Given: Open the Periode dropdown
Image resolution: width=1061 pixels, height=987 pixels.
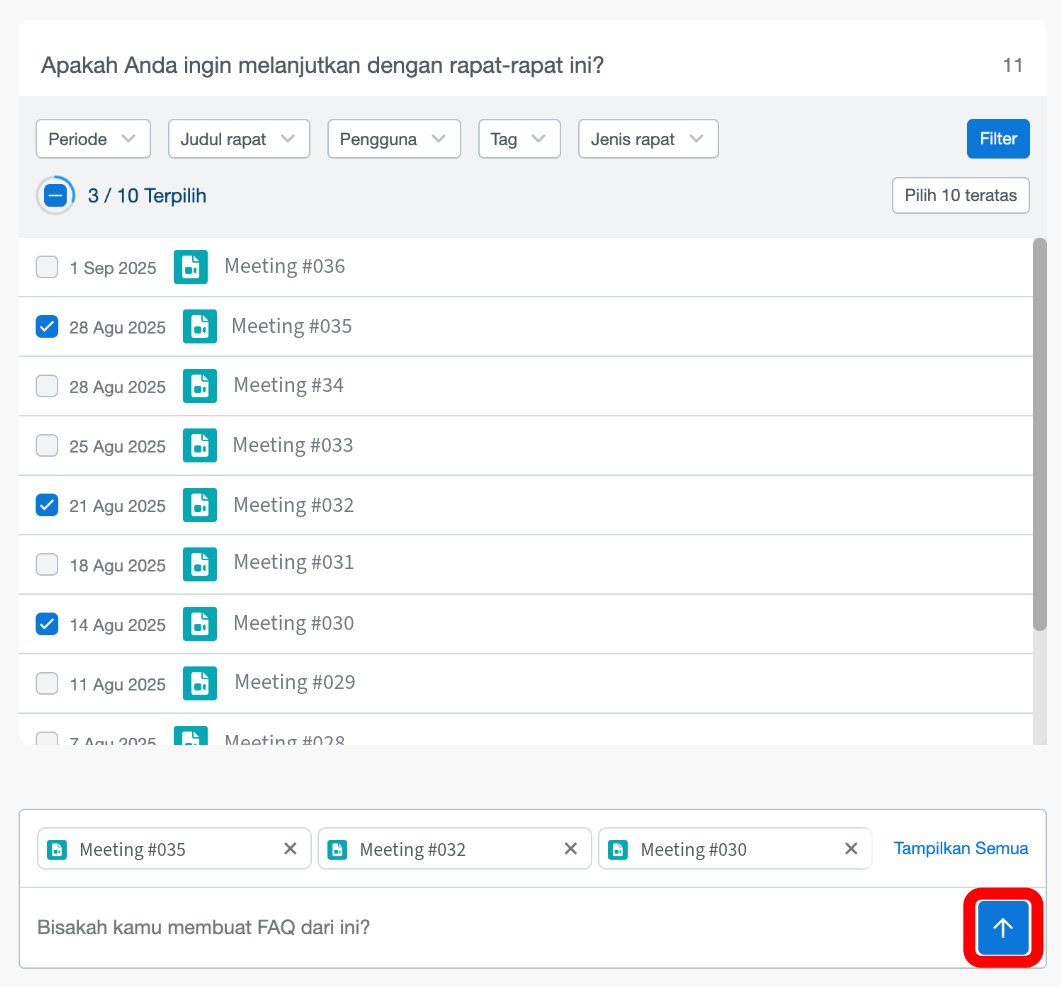Looking at the screenshot, I should 93,139.
